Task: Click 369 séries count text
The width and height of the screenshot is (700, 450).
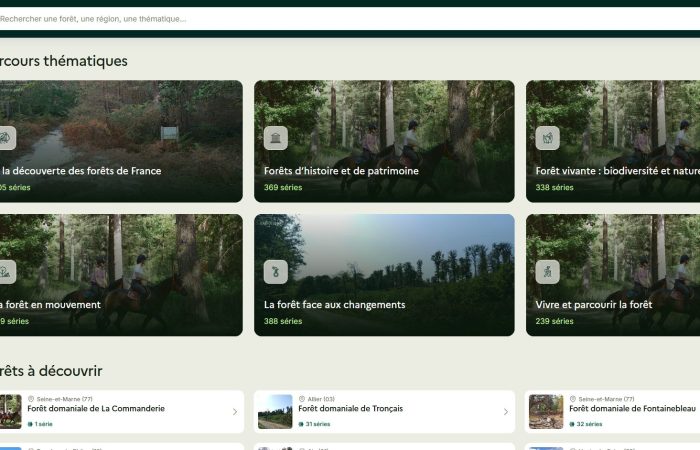Action: pyautogui.click(x=283, y=188)
